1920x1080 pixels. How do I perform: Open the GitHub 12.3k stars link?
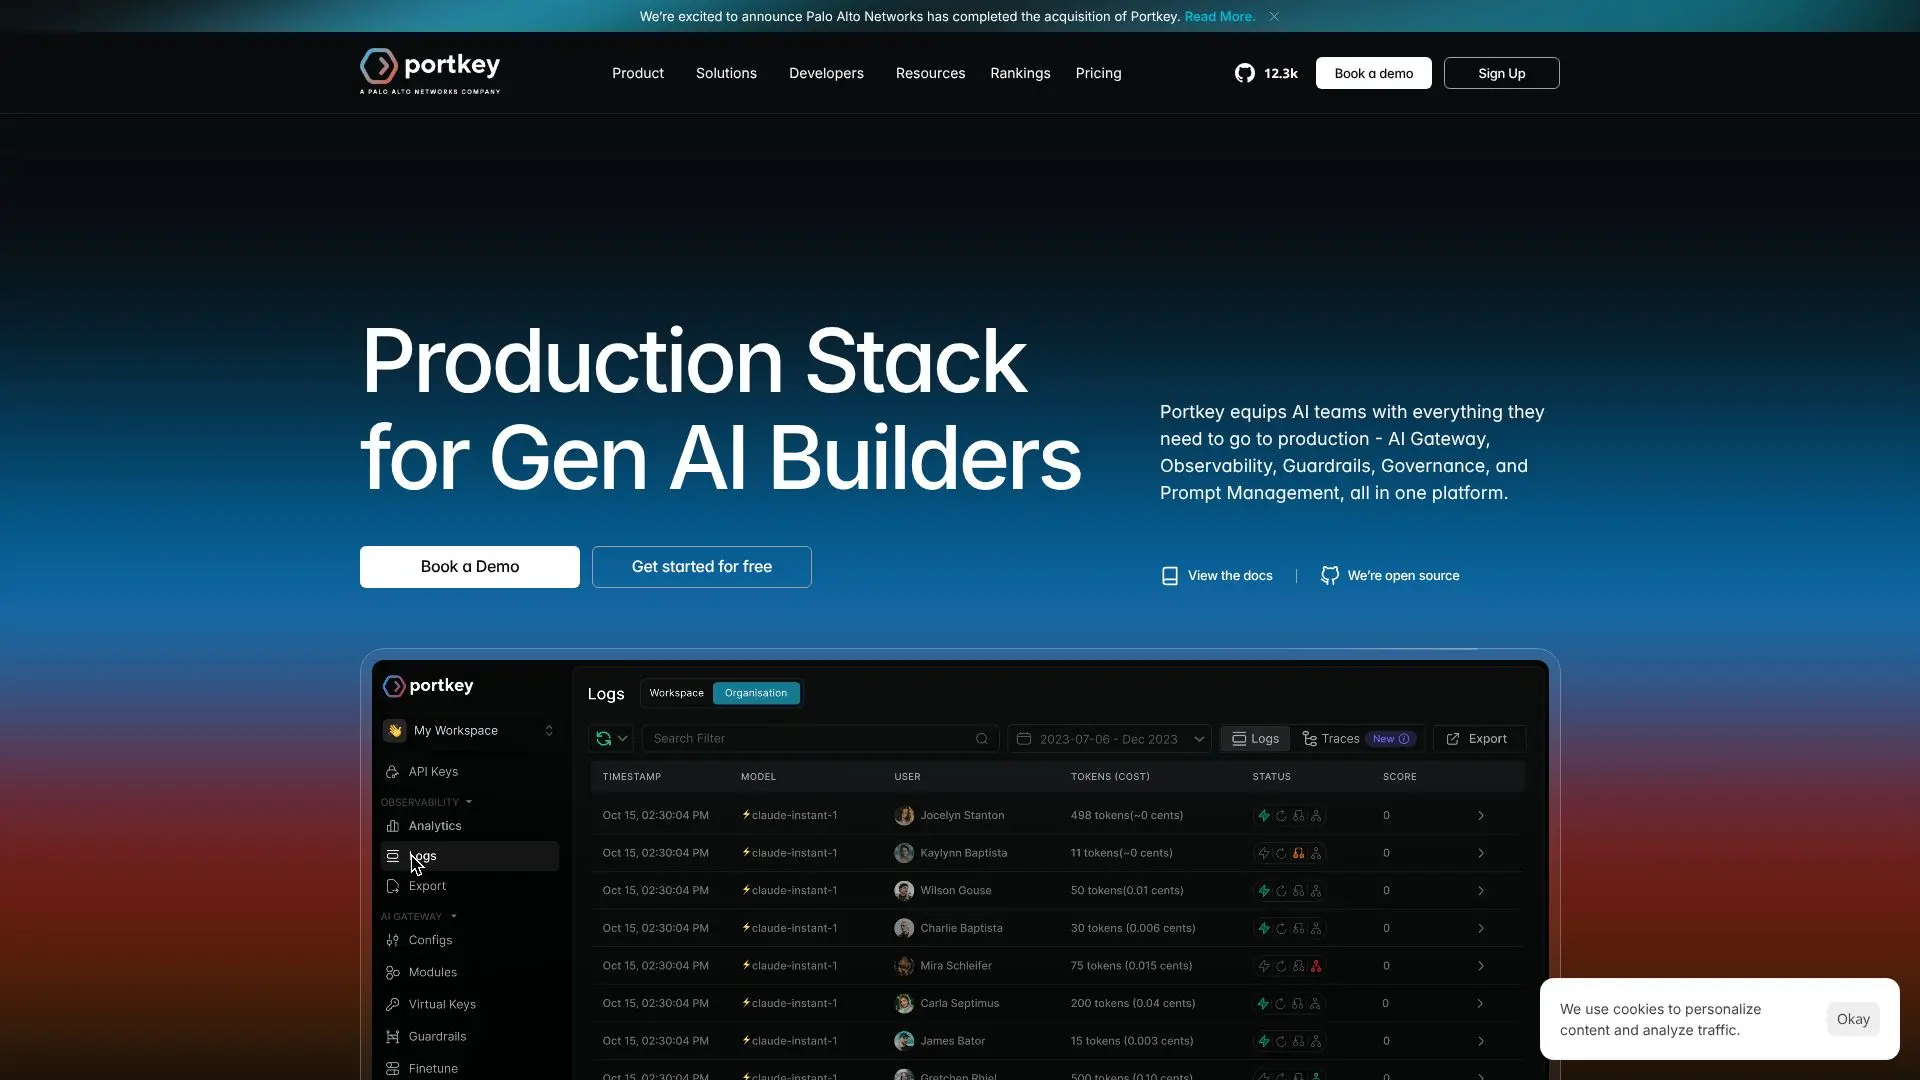tap(1266, 73)
